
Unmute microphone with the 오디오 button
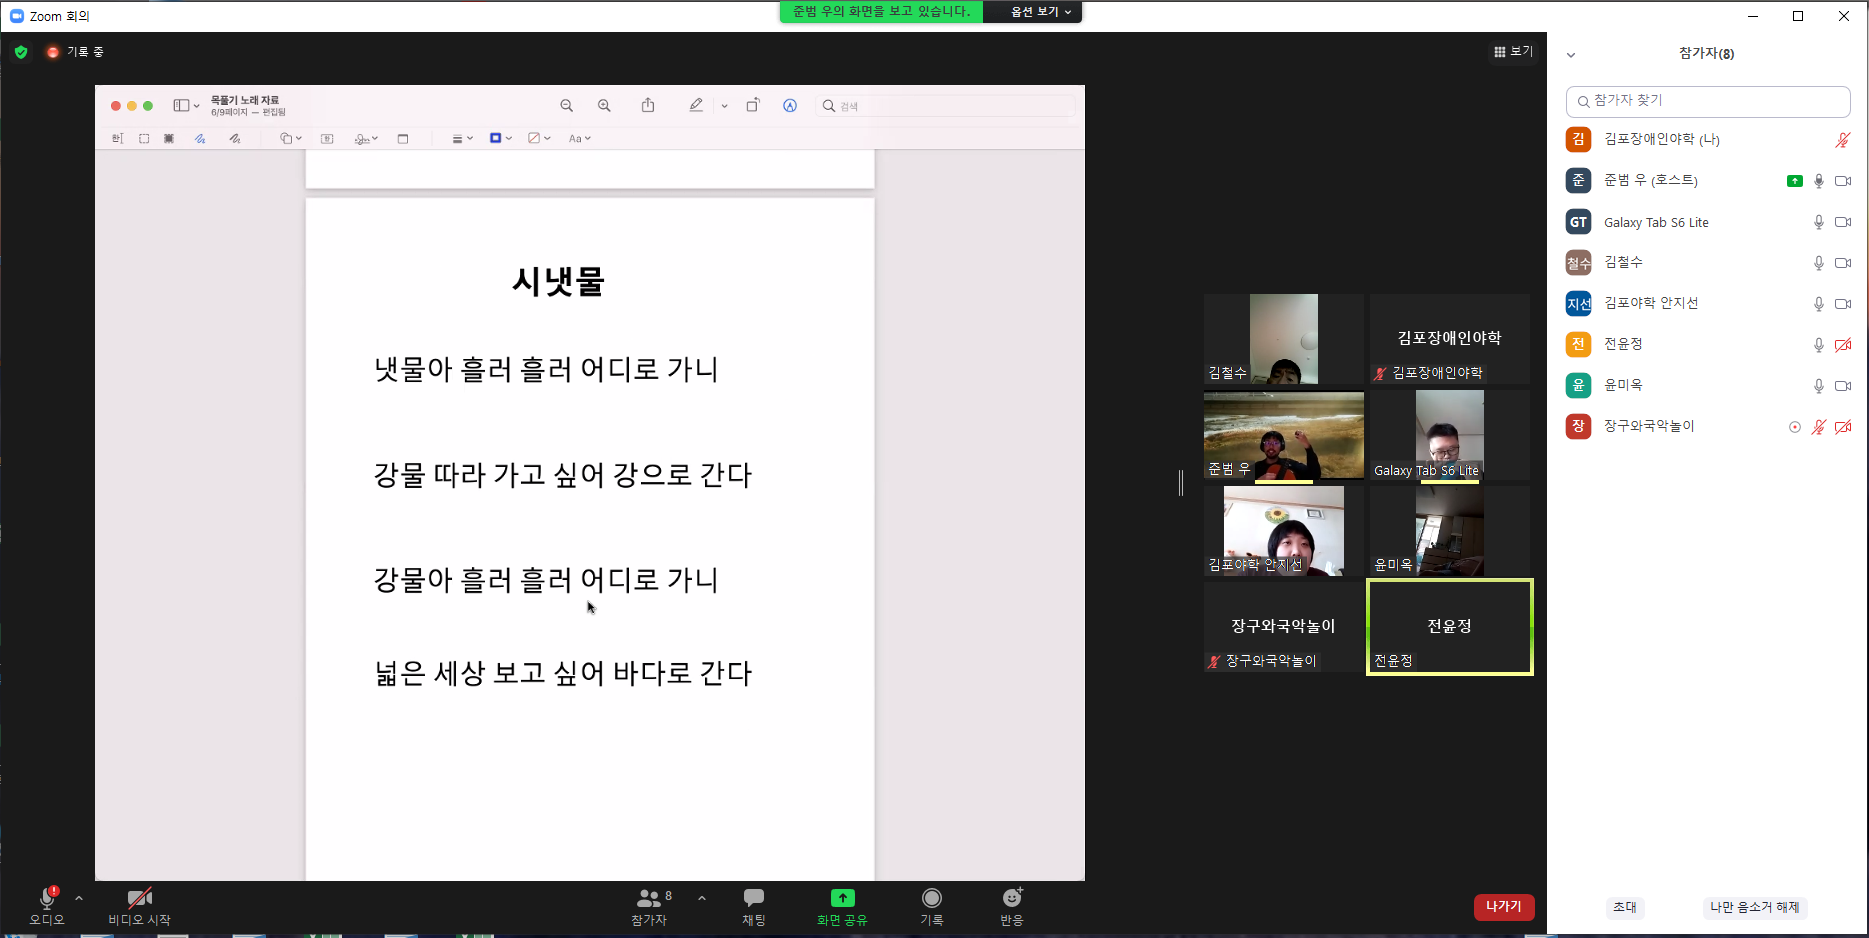click(x=47, y=906)
